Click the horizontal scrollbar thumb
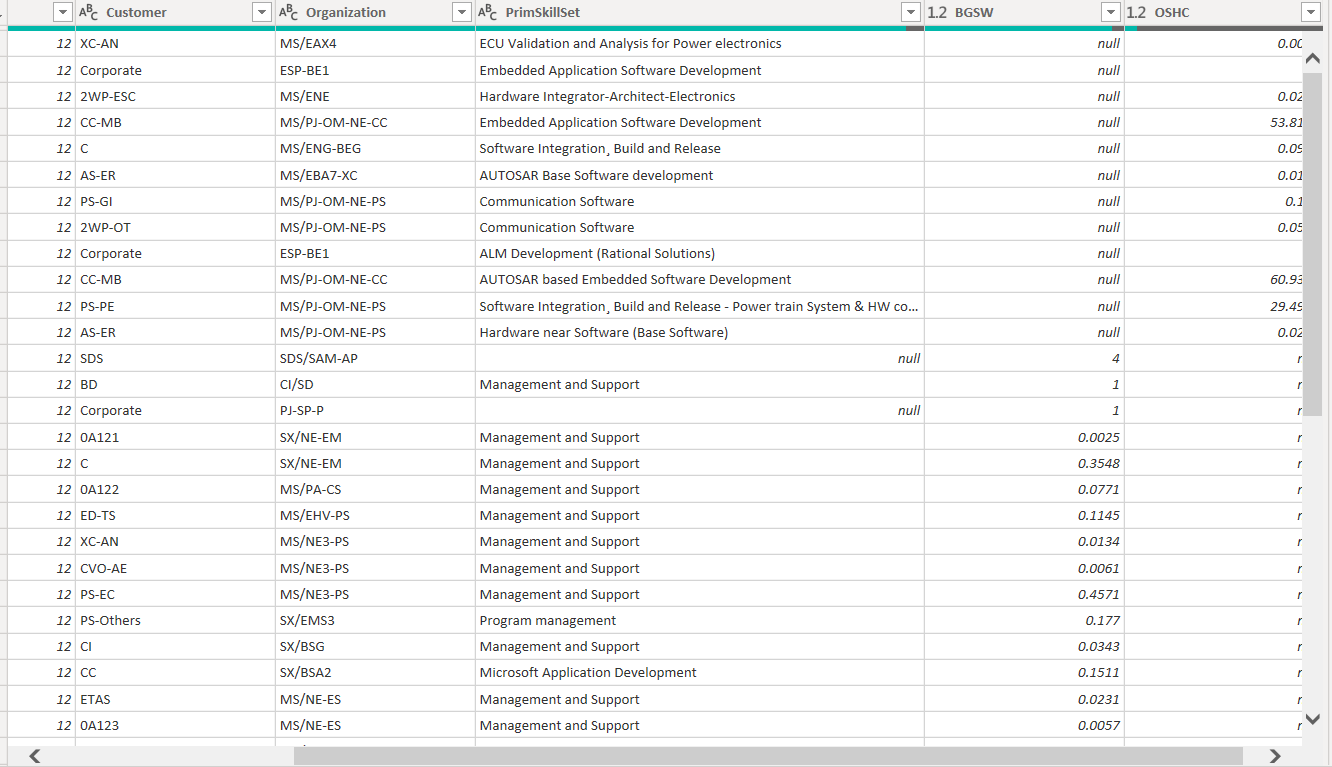The width and height of the screenshot is (1332, 767). 768,756
